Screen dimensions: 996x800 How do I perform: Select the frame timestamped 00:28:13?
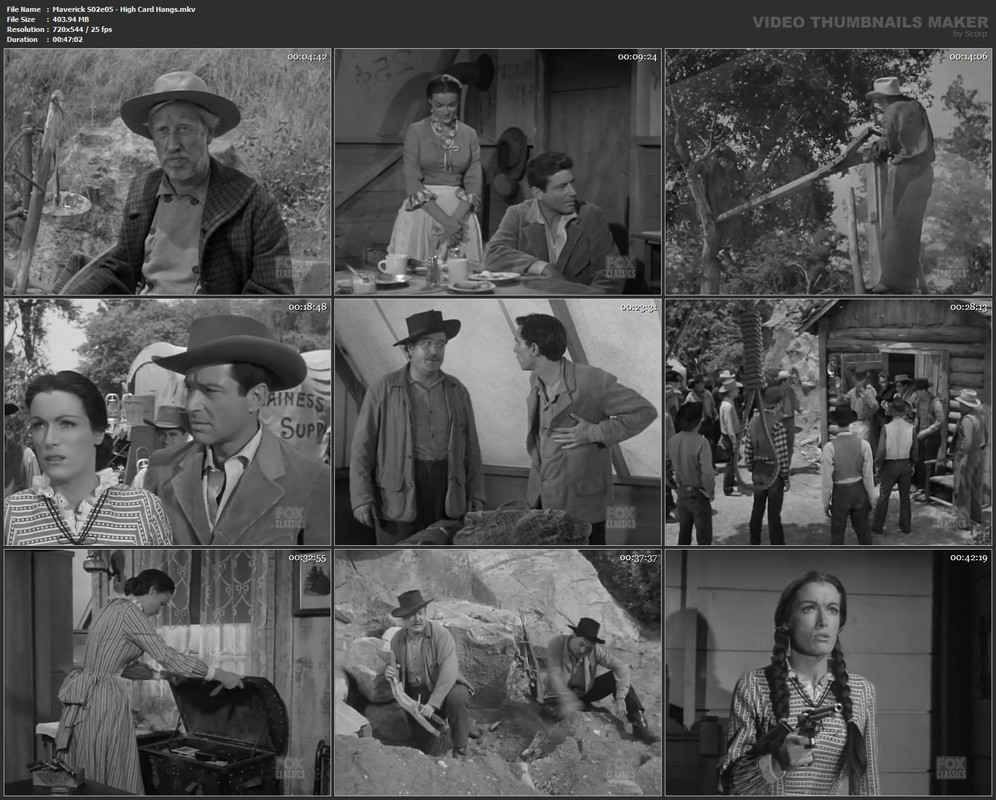coord(828,422)
